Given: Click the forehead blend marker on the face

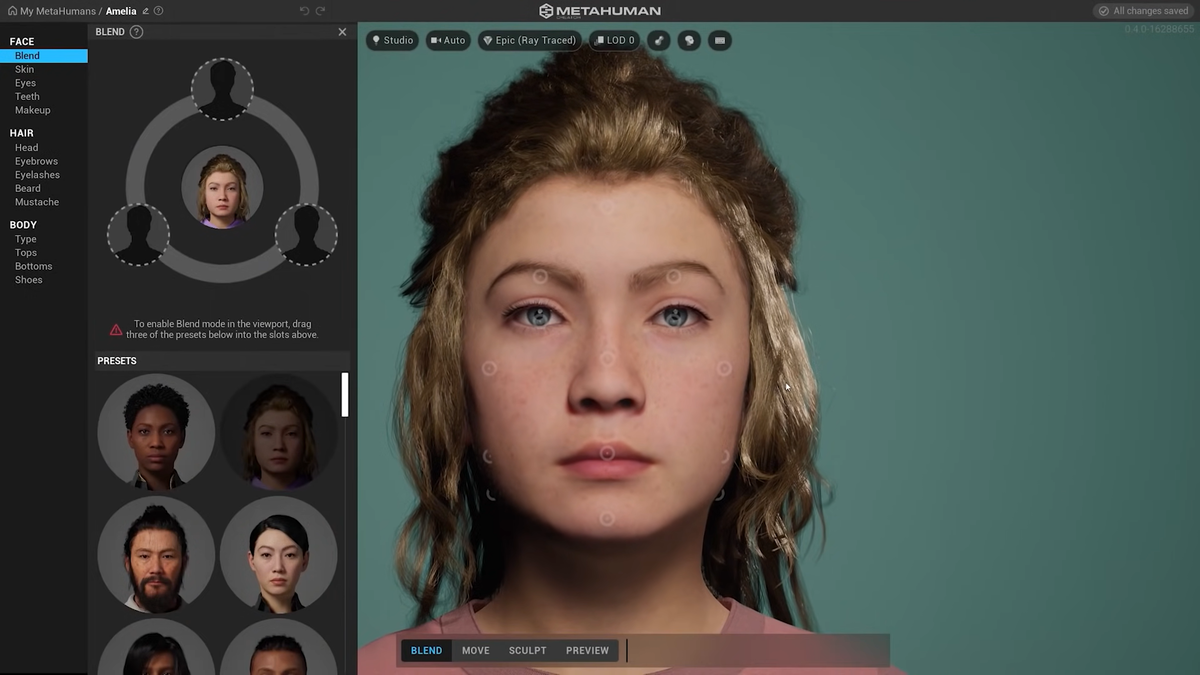Looking at the screenshot, I should 606,207.
